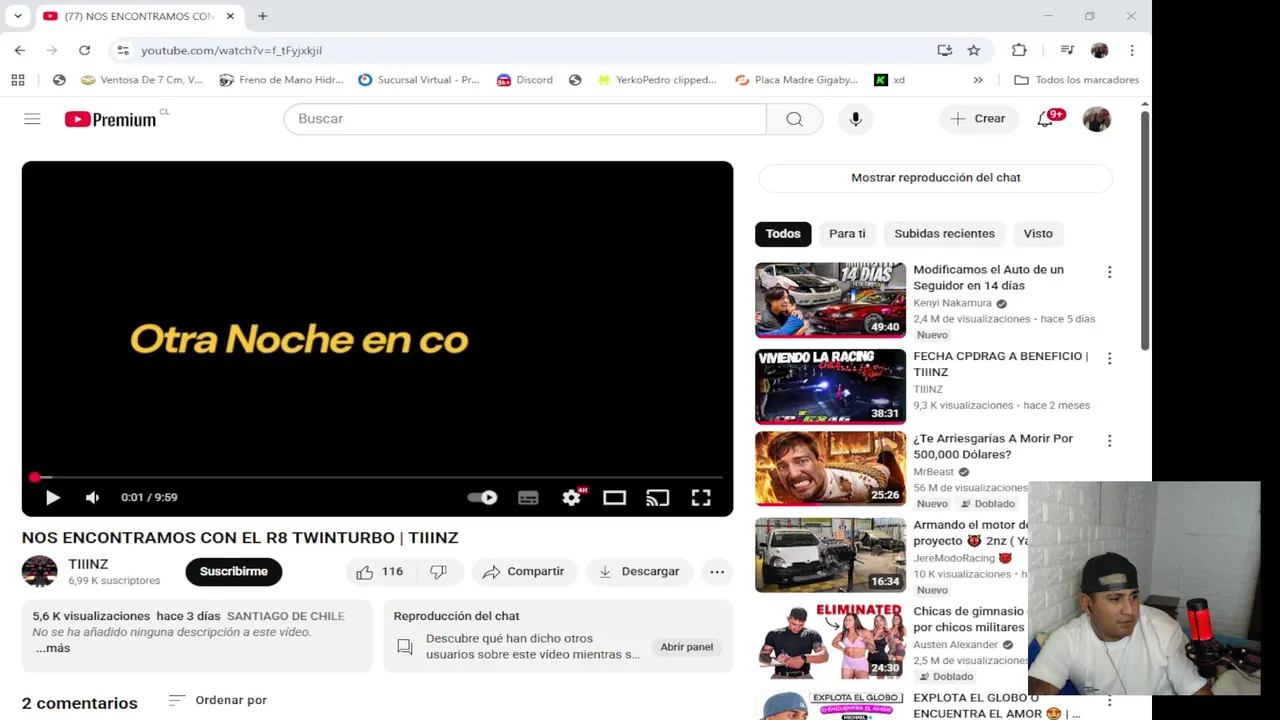Open the chat replay with Abrir panel
This screenshot has height=720, width=1280.
[x=687, y=647]
